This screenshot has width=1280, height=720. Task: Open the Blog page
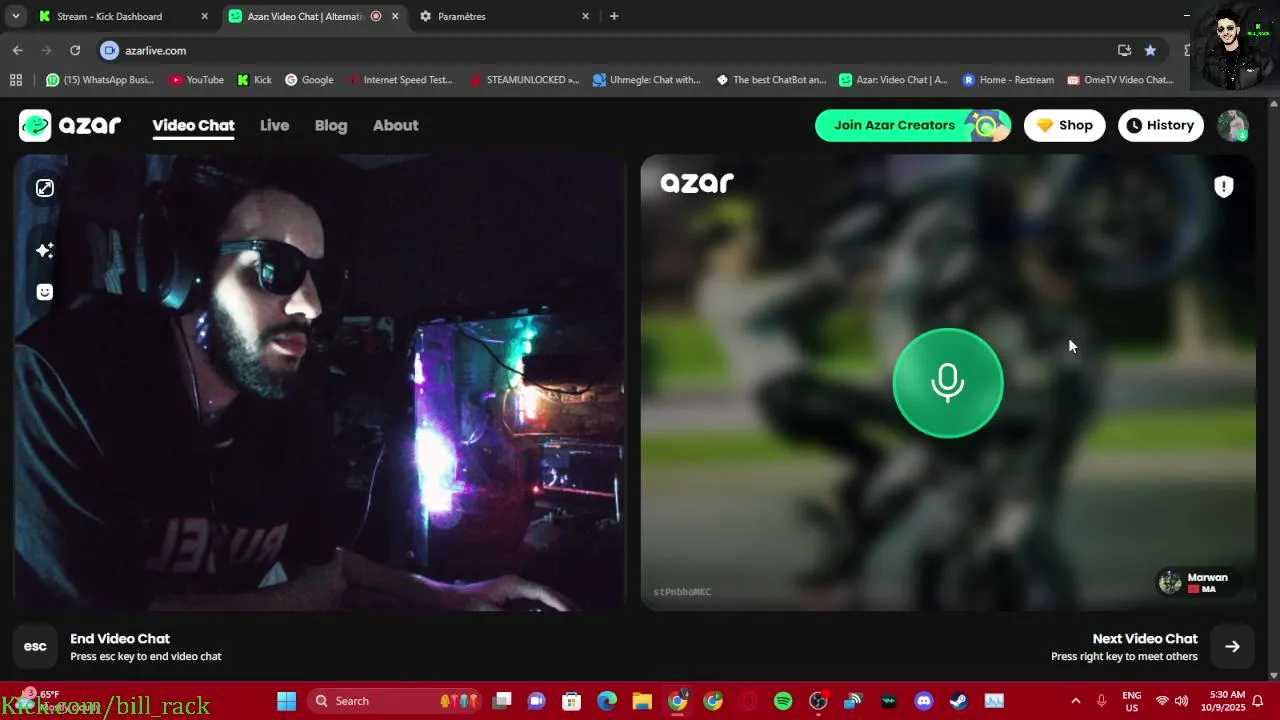(x=331, y=125)
